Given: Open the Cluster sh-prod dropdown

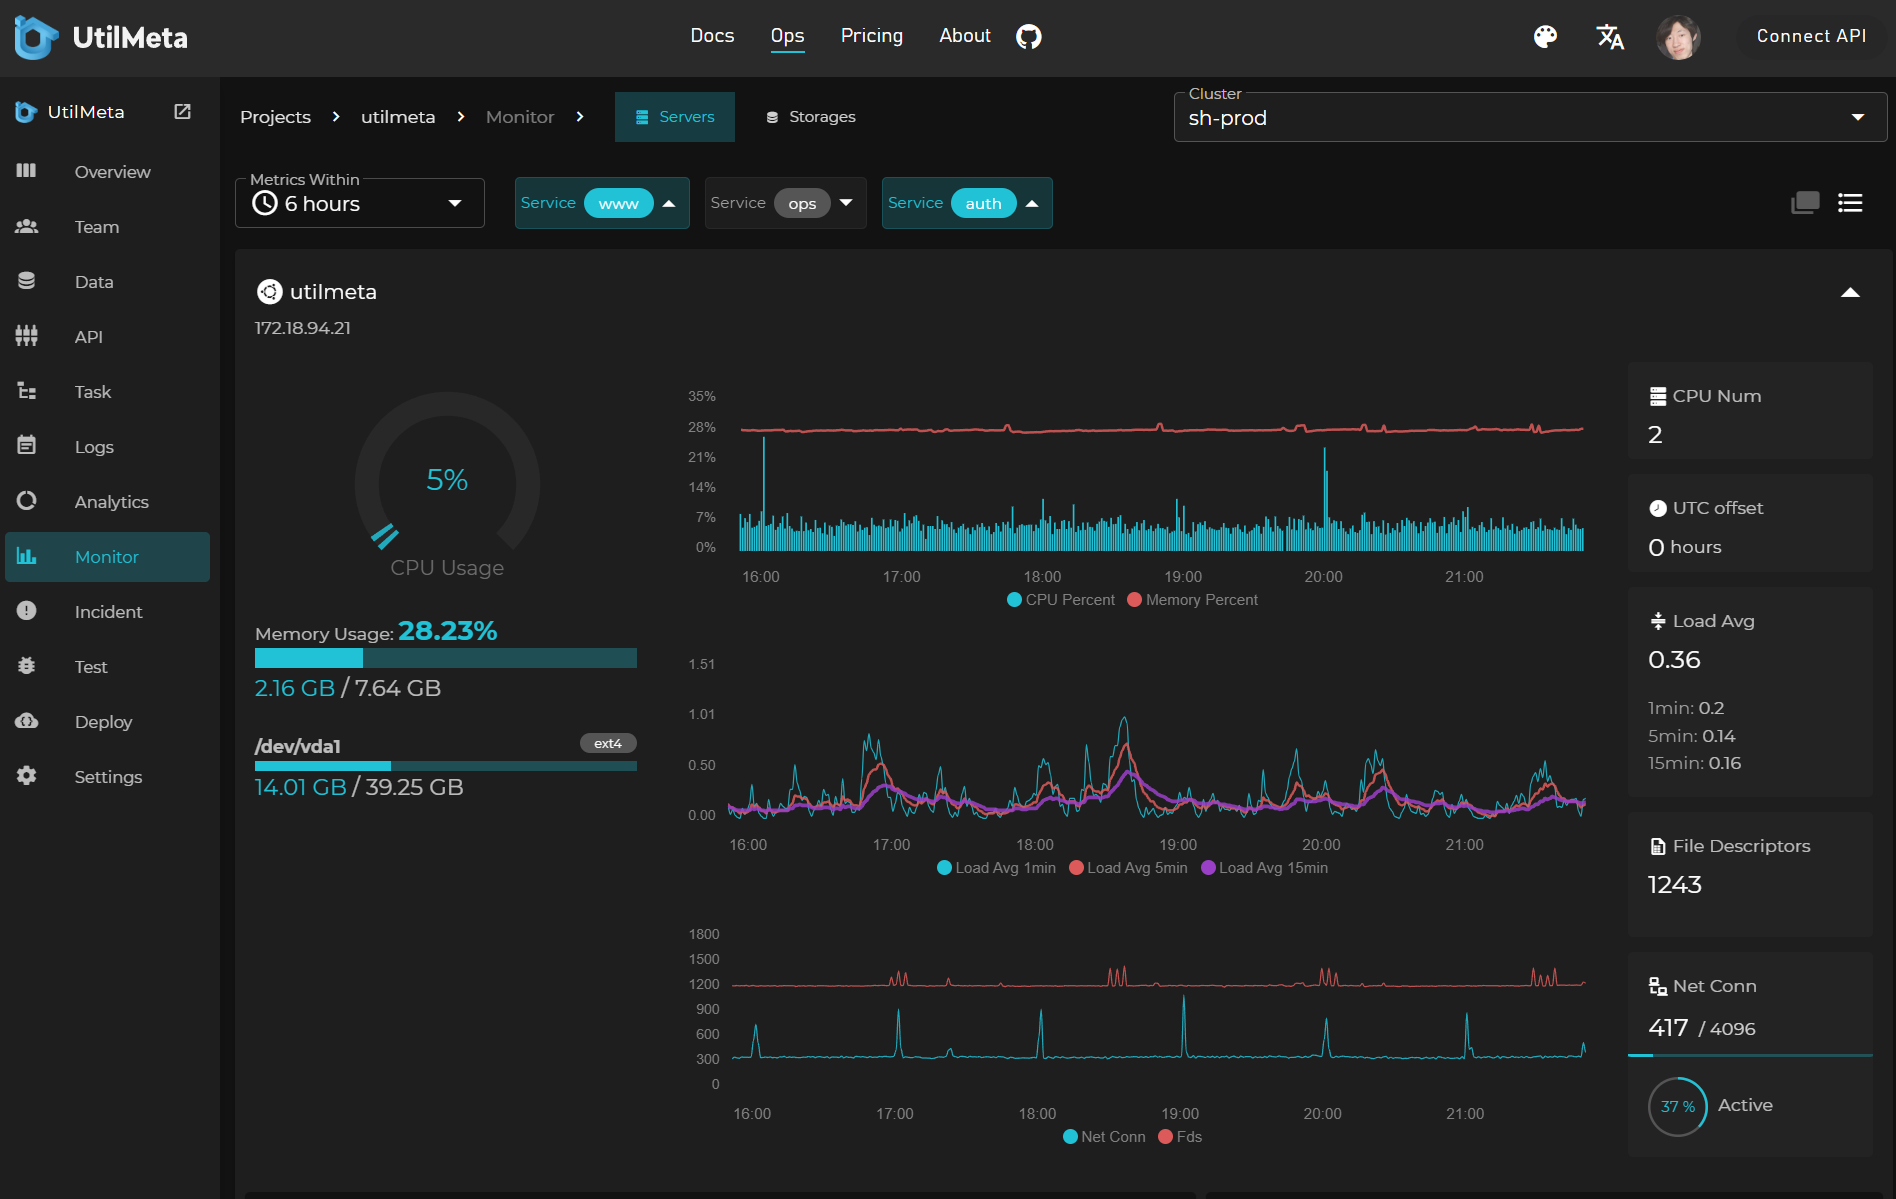Looking at the screenshot, I should (1530, 117).
